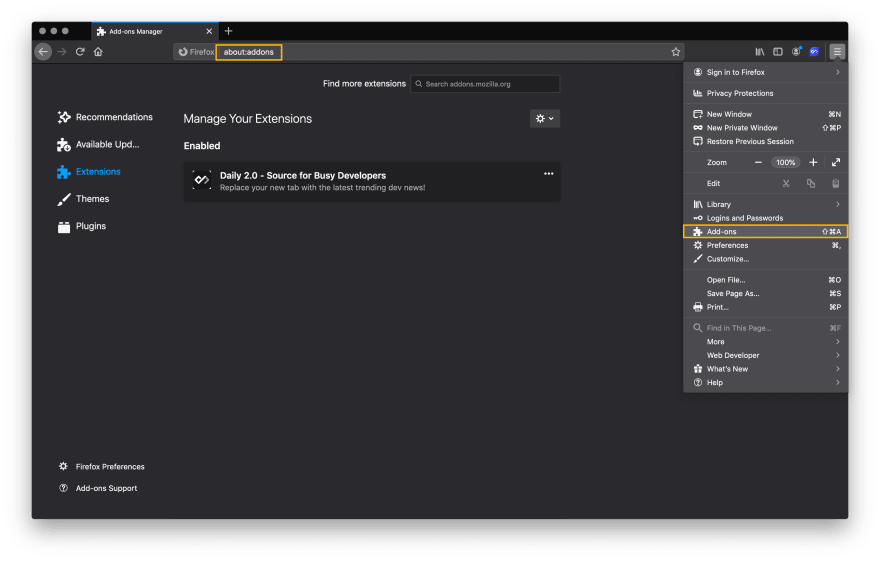Open Recommendations in the sidebar
This screenshot has width=880, height=561.
(105, 117)
